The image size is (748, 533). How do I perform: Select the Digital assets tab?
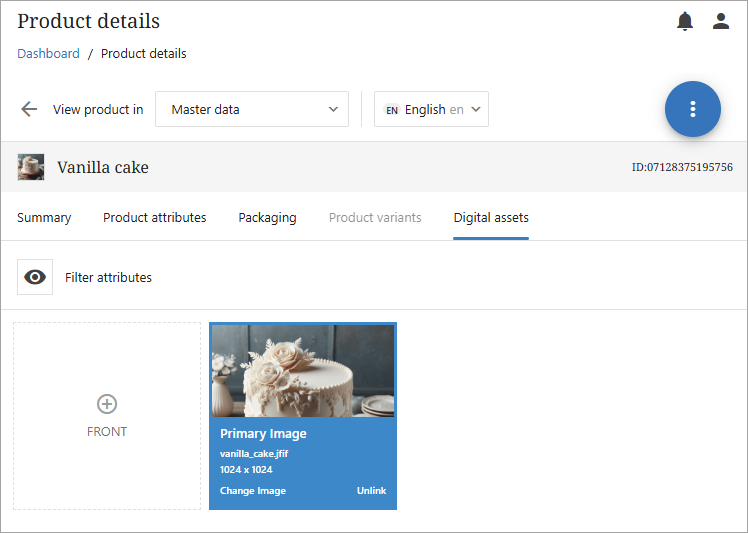491,217
